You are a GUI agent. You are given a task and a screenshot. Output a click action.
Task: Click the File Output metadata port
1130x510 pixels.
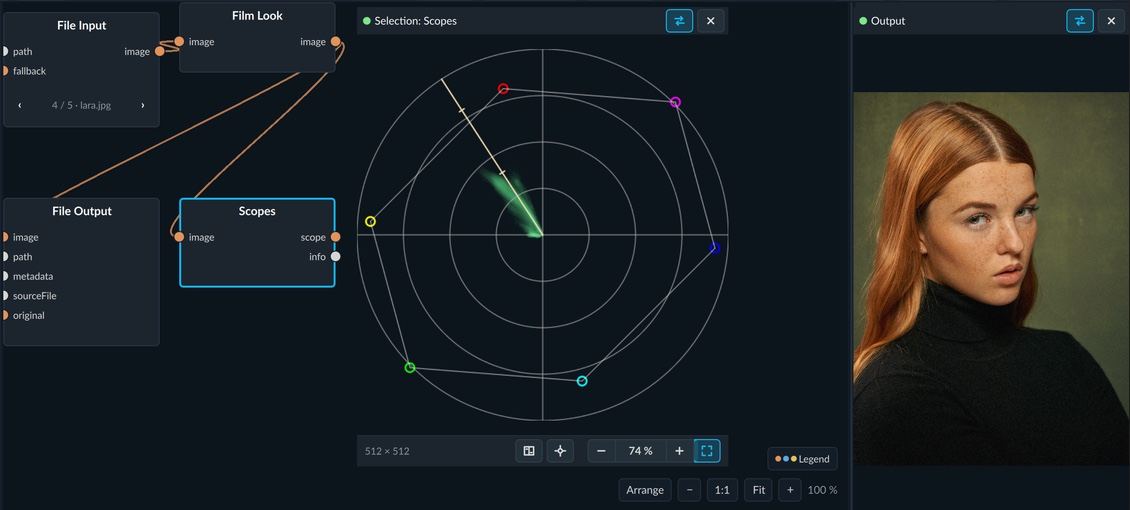(x=4, y=276)
